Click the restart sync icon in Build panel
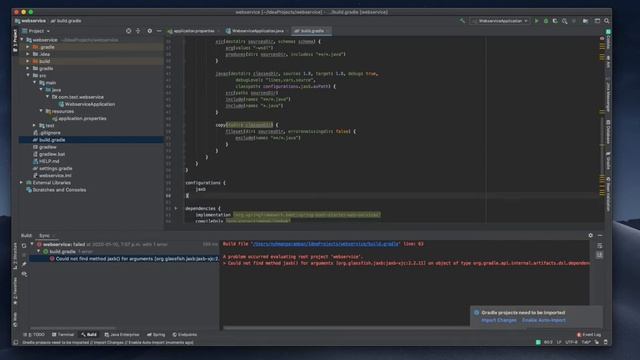Image resolution: width=640 pixels, height=360 pixels. coord(24,245)
